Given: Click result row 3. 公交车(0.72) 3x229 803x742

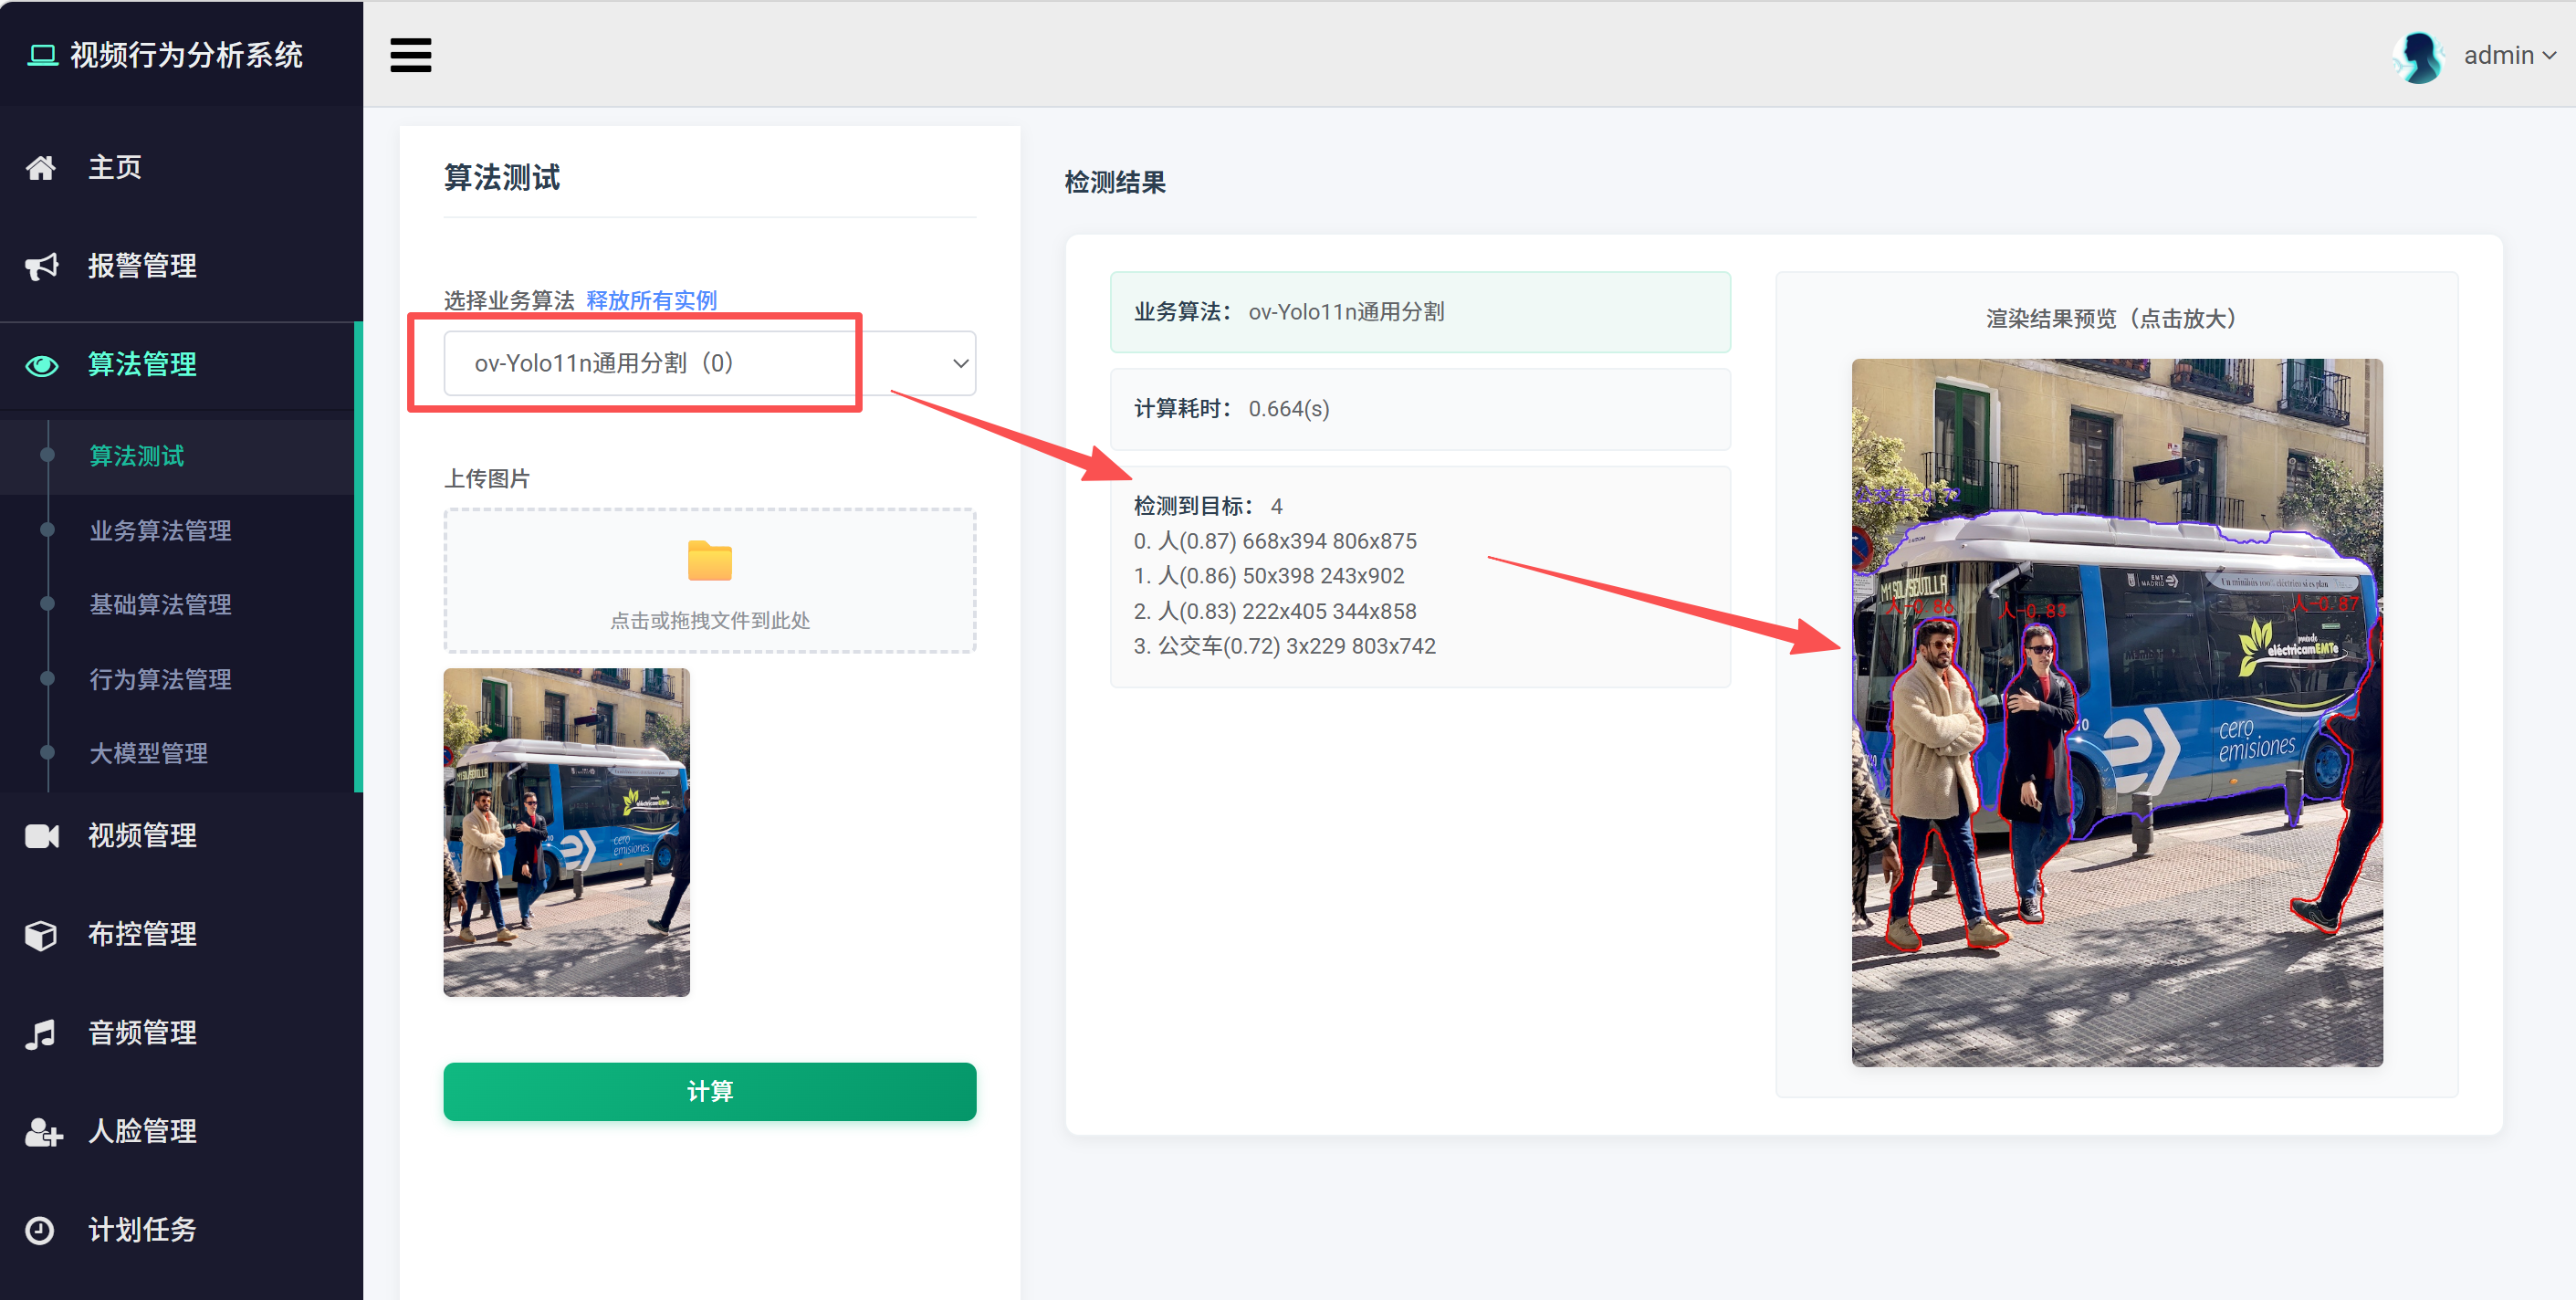Looking at the screenshot, I should (1284, 646).
